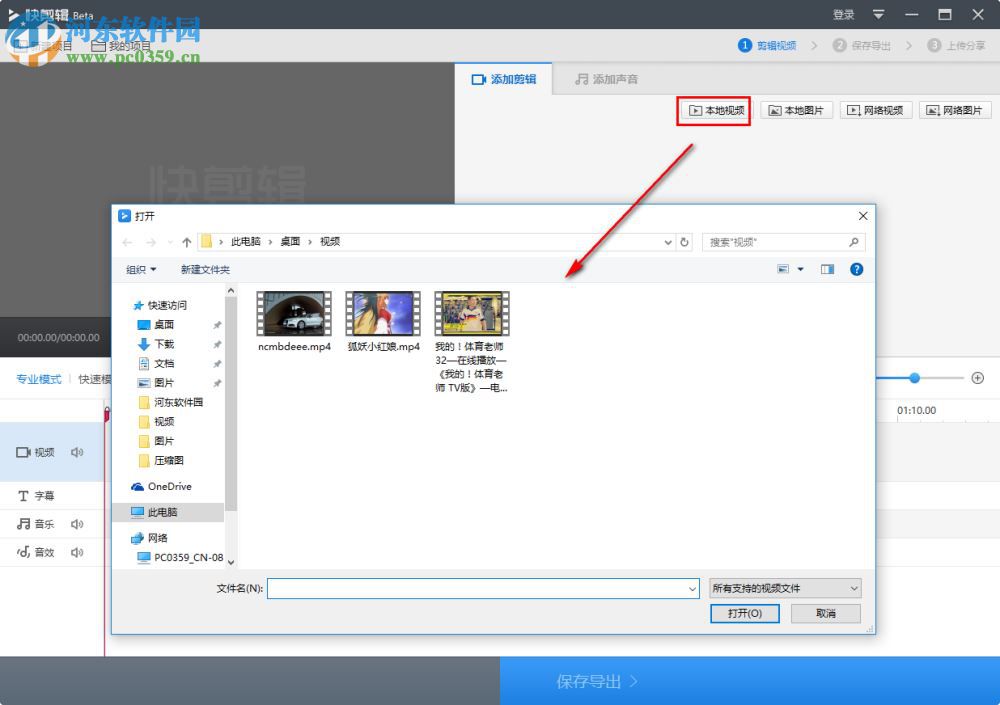1000x705 pixels.
Task: Open the 组织 organize menu
Action: pos(141,269)
